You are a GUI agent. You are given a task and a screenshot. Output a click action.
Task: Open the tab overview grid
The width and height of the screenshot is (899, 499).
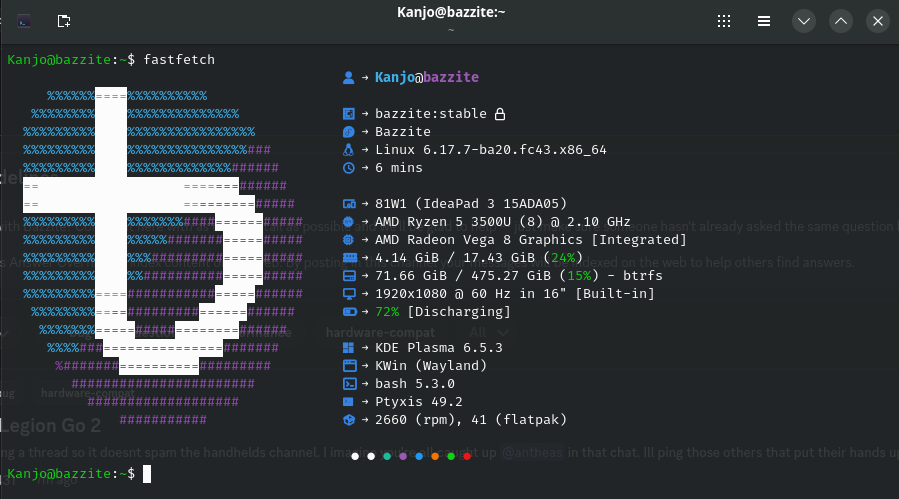tap(724, 21)
